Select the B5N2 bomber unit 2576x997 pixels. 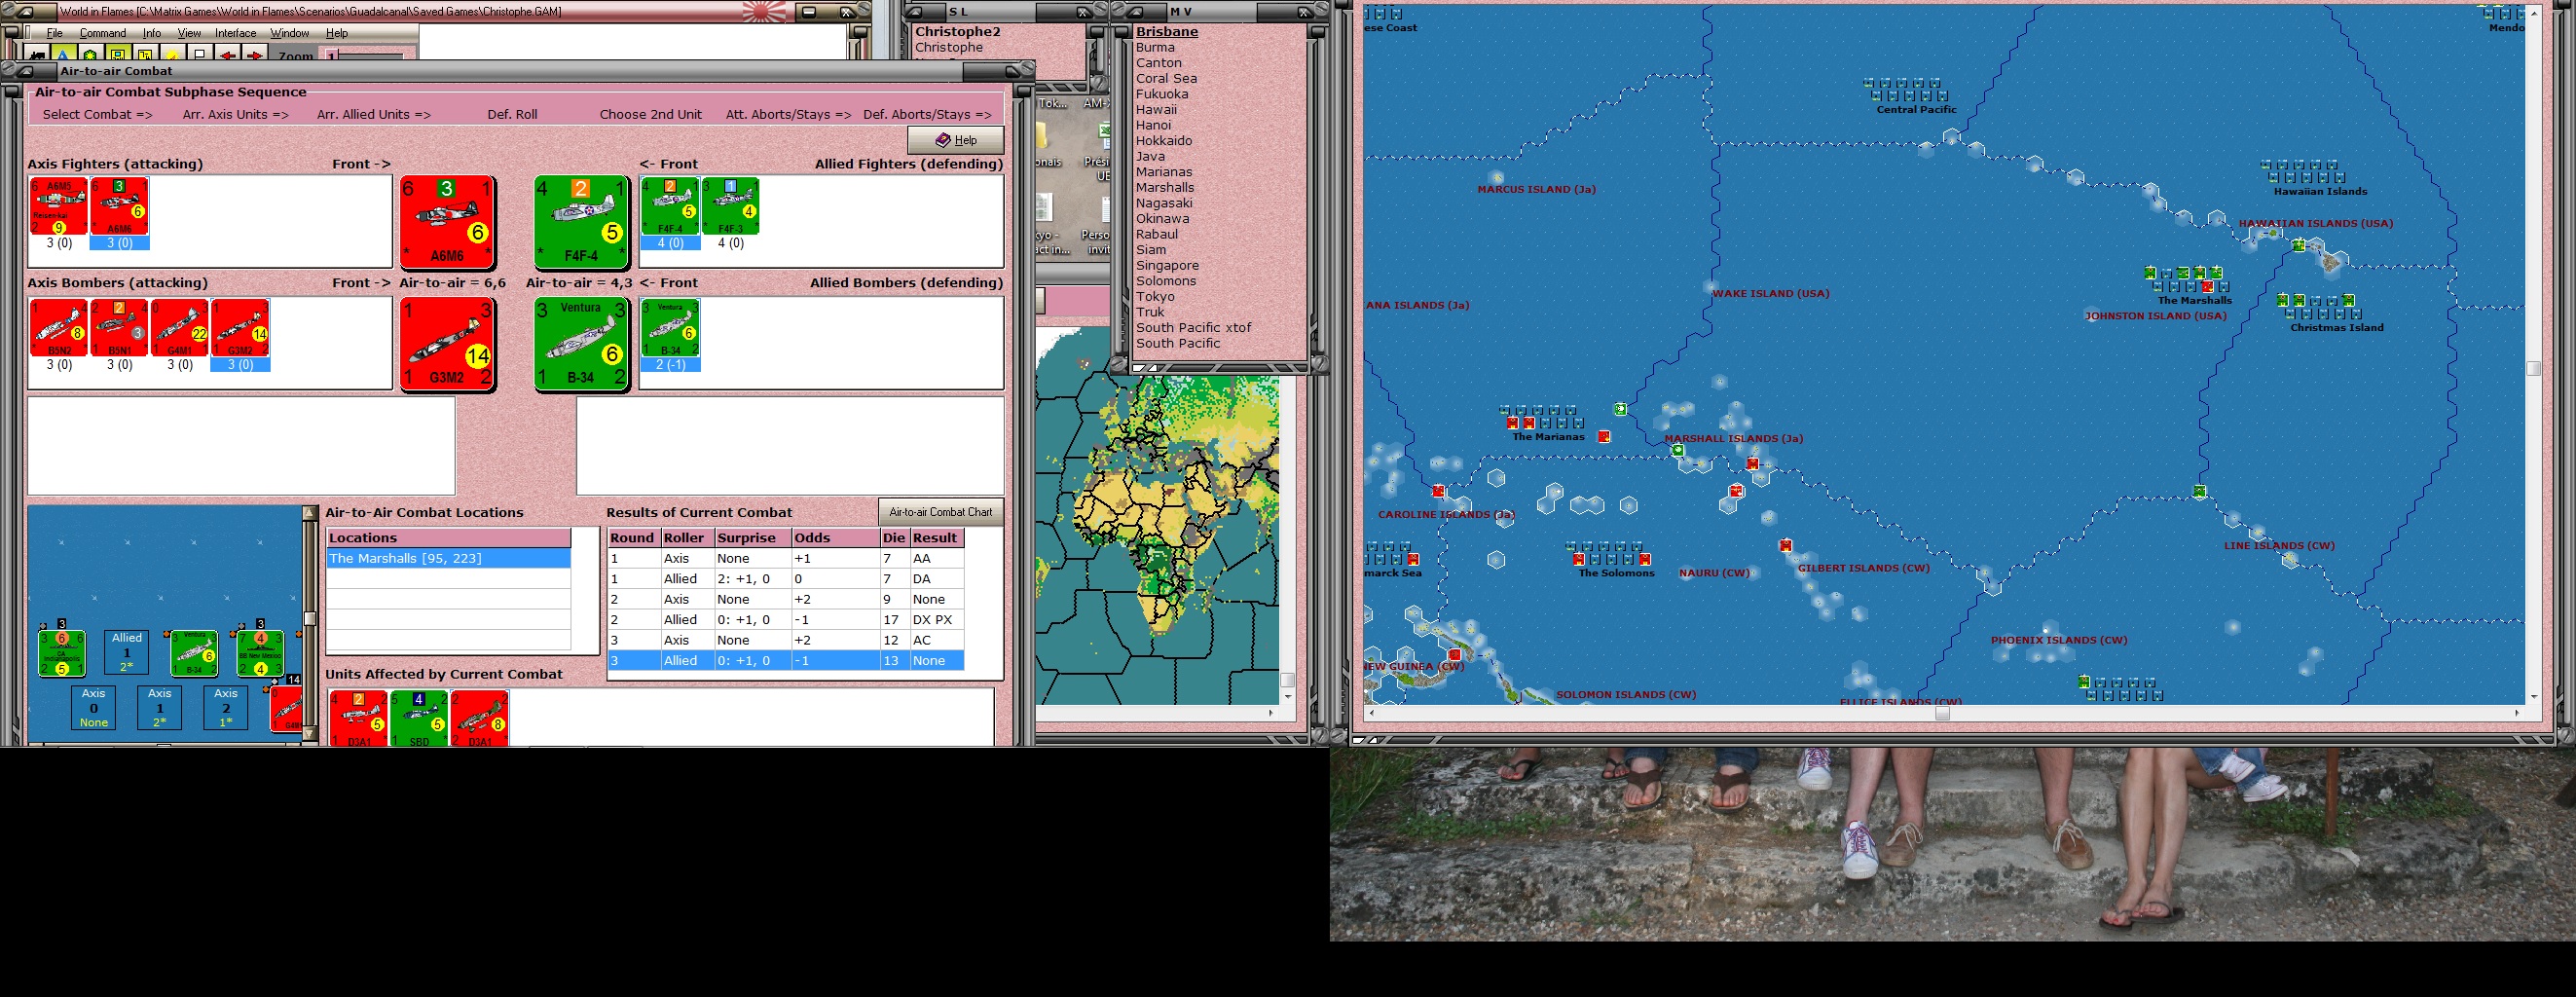coord(59,328)
